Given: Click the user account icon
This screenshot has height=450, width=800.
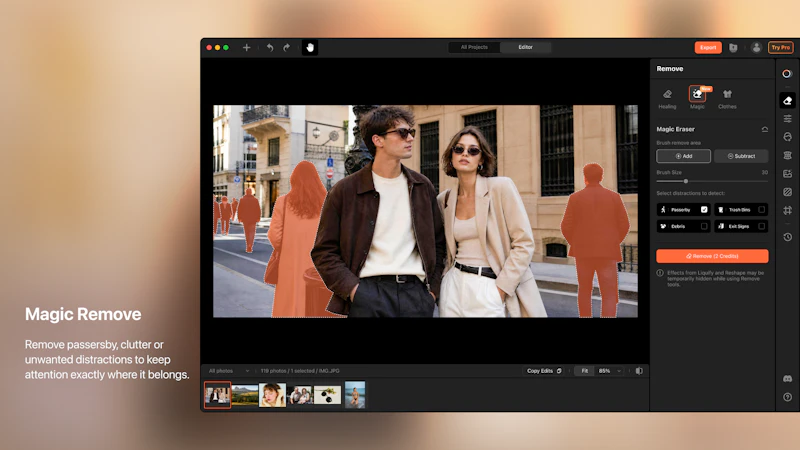Looking at the screenshot, I should (x=756, y=47).
